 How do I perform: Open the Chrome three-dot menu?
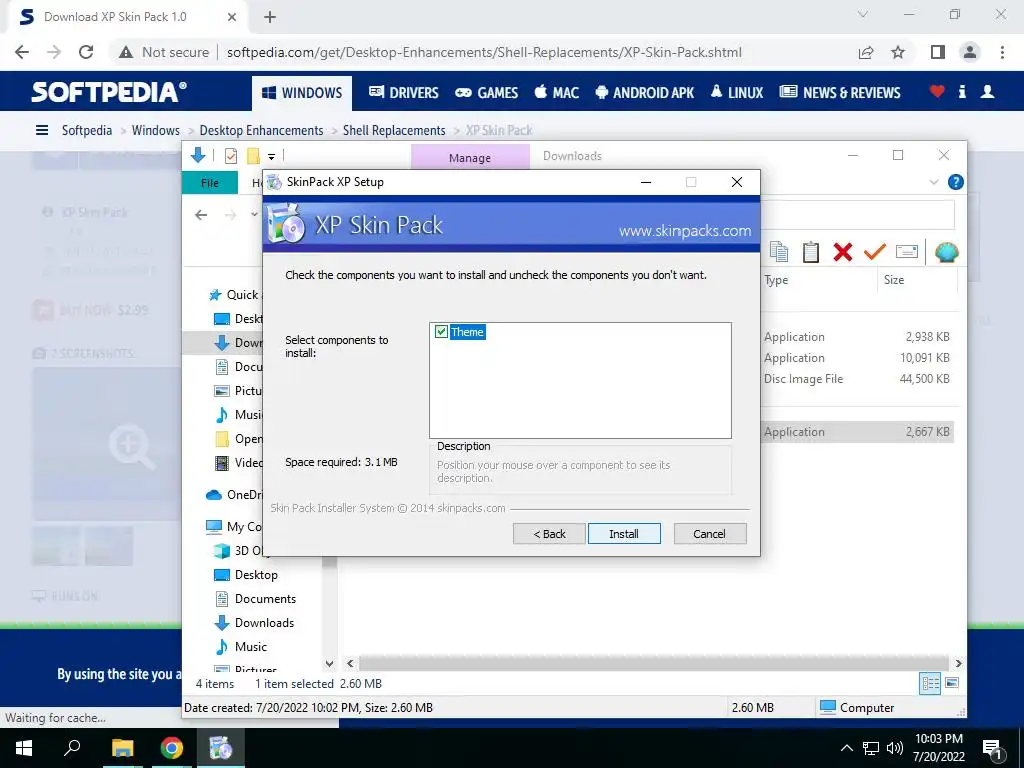[1002, 52]
